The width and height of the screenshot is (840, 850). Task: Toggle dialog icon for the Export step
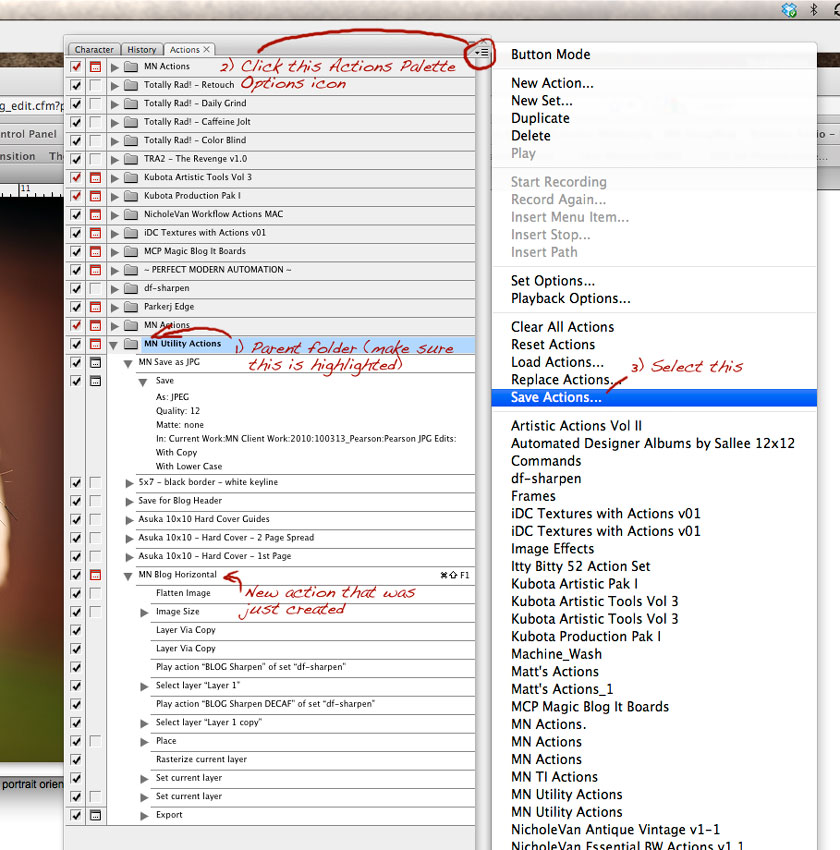pyautogui.click(x=95, y=815)
